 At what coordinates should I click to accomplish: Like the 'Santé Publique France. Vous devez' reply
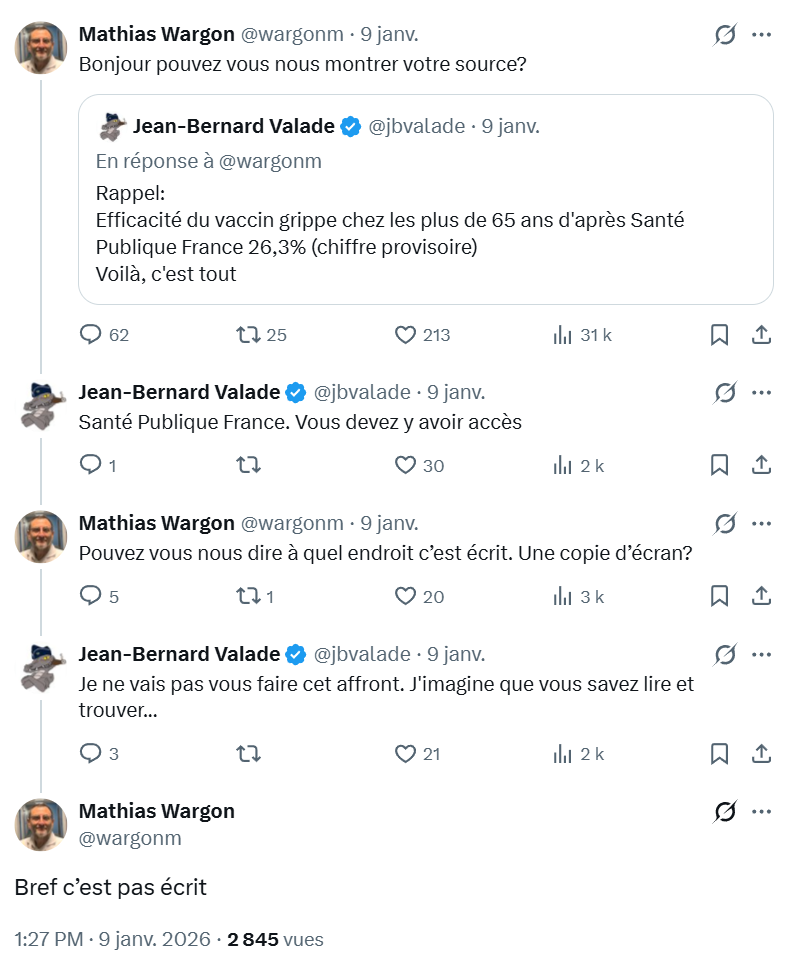pos(405,465)
